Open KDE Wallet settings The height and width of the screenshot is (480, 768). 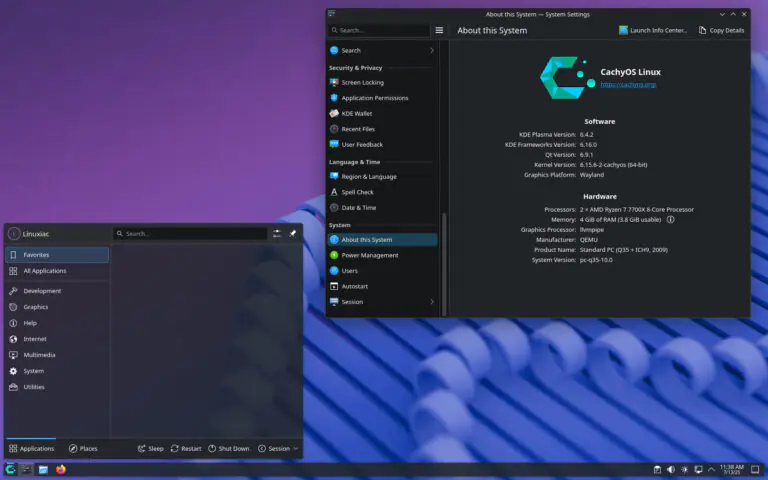357,114
